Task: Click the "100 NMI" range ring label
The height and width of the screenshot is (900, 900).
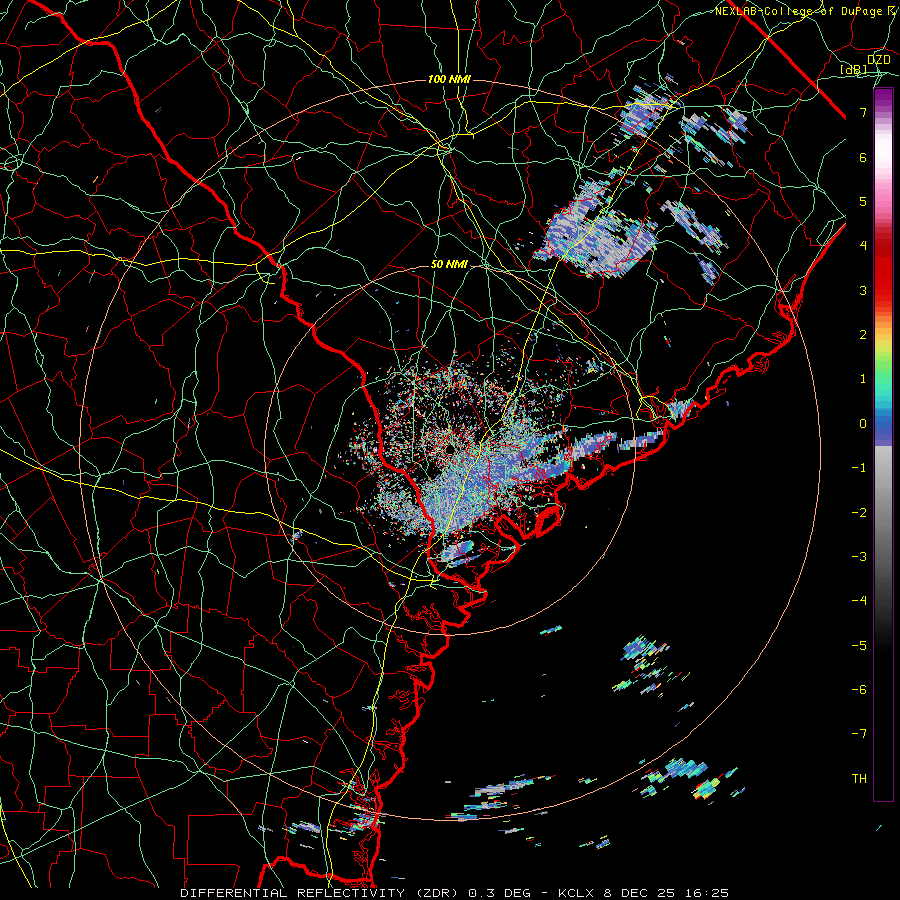Action: tap(449, 79)
